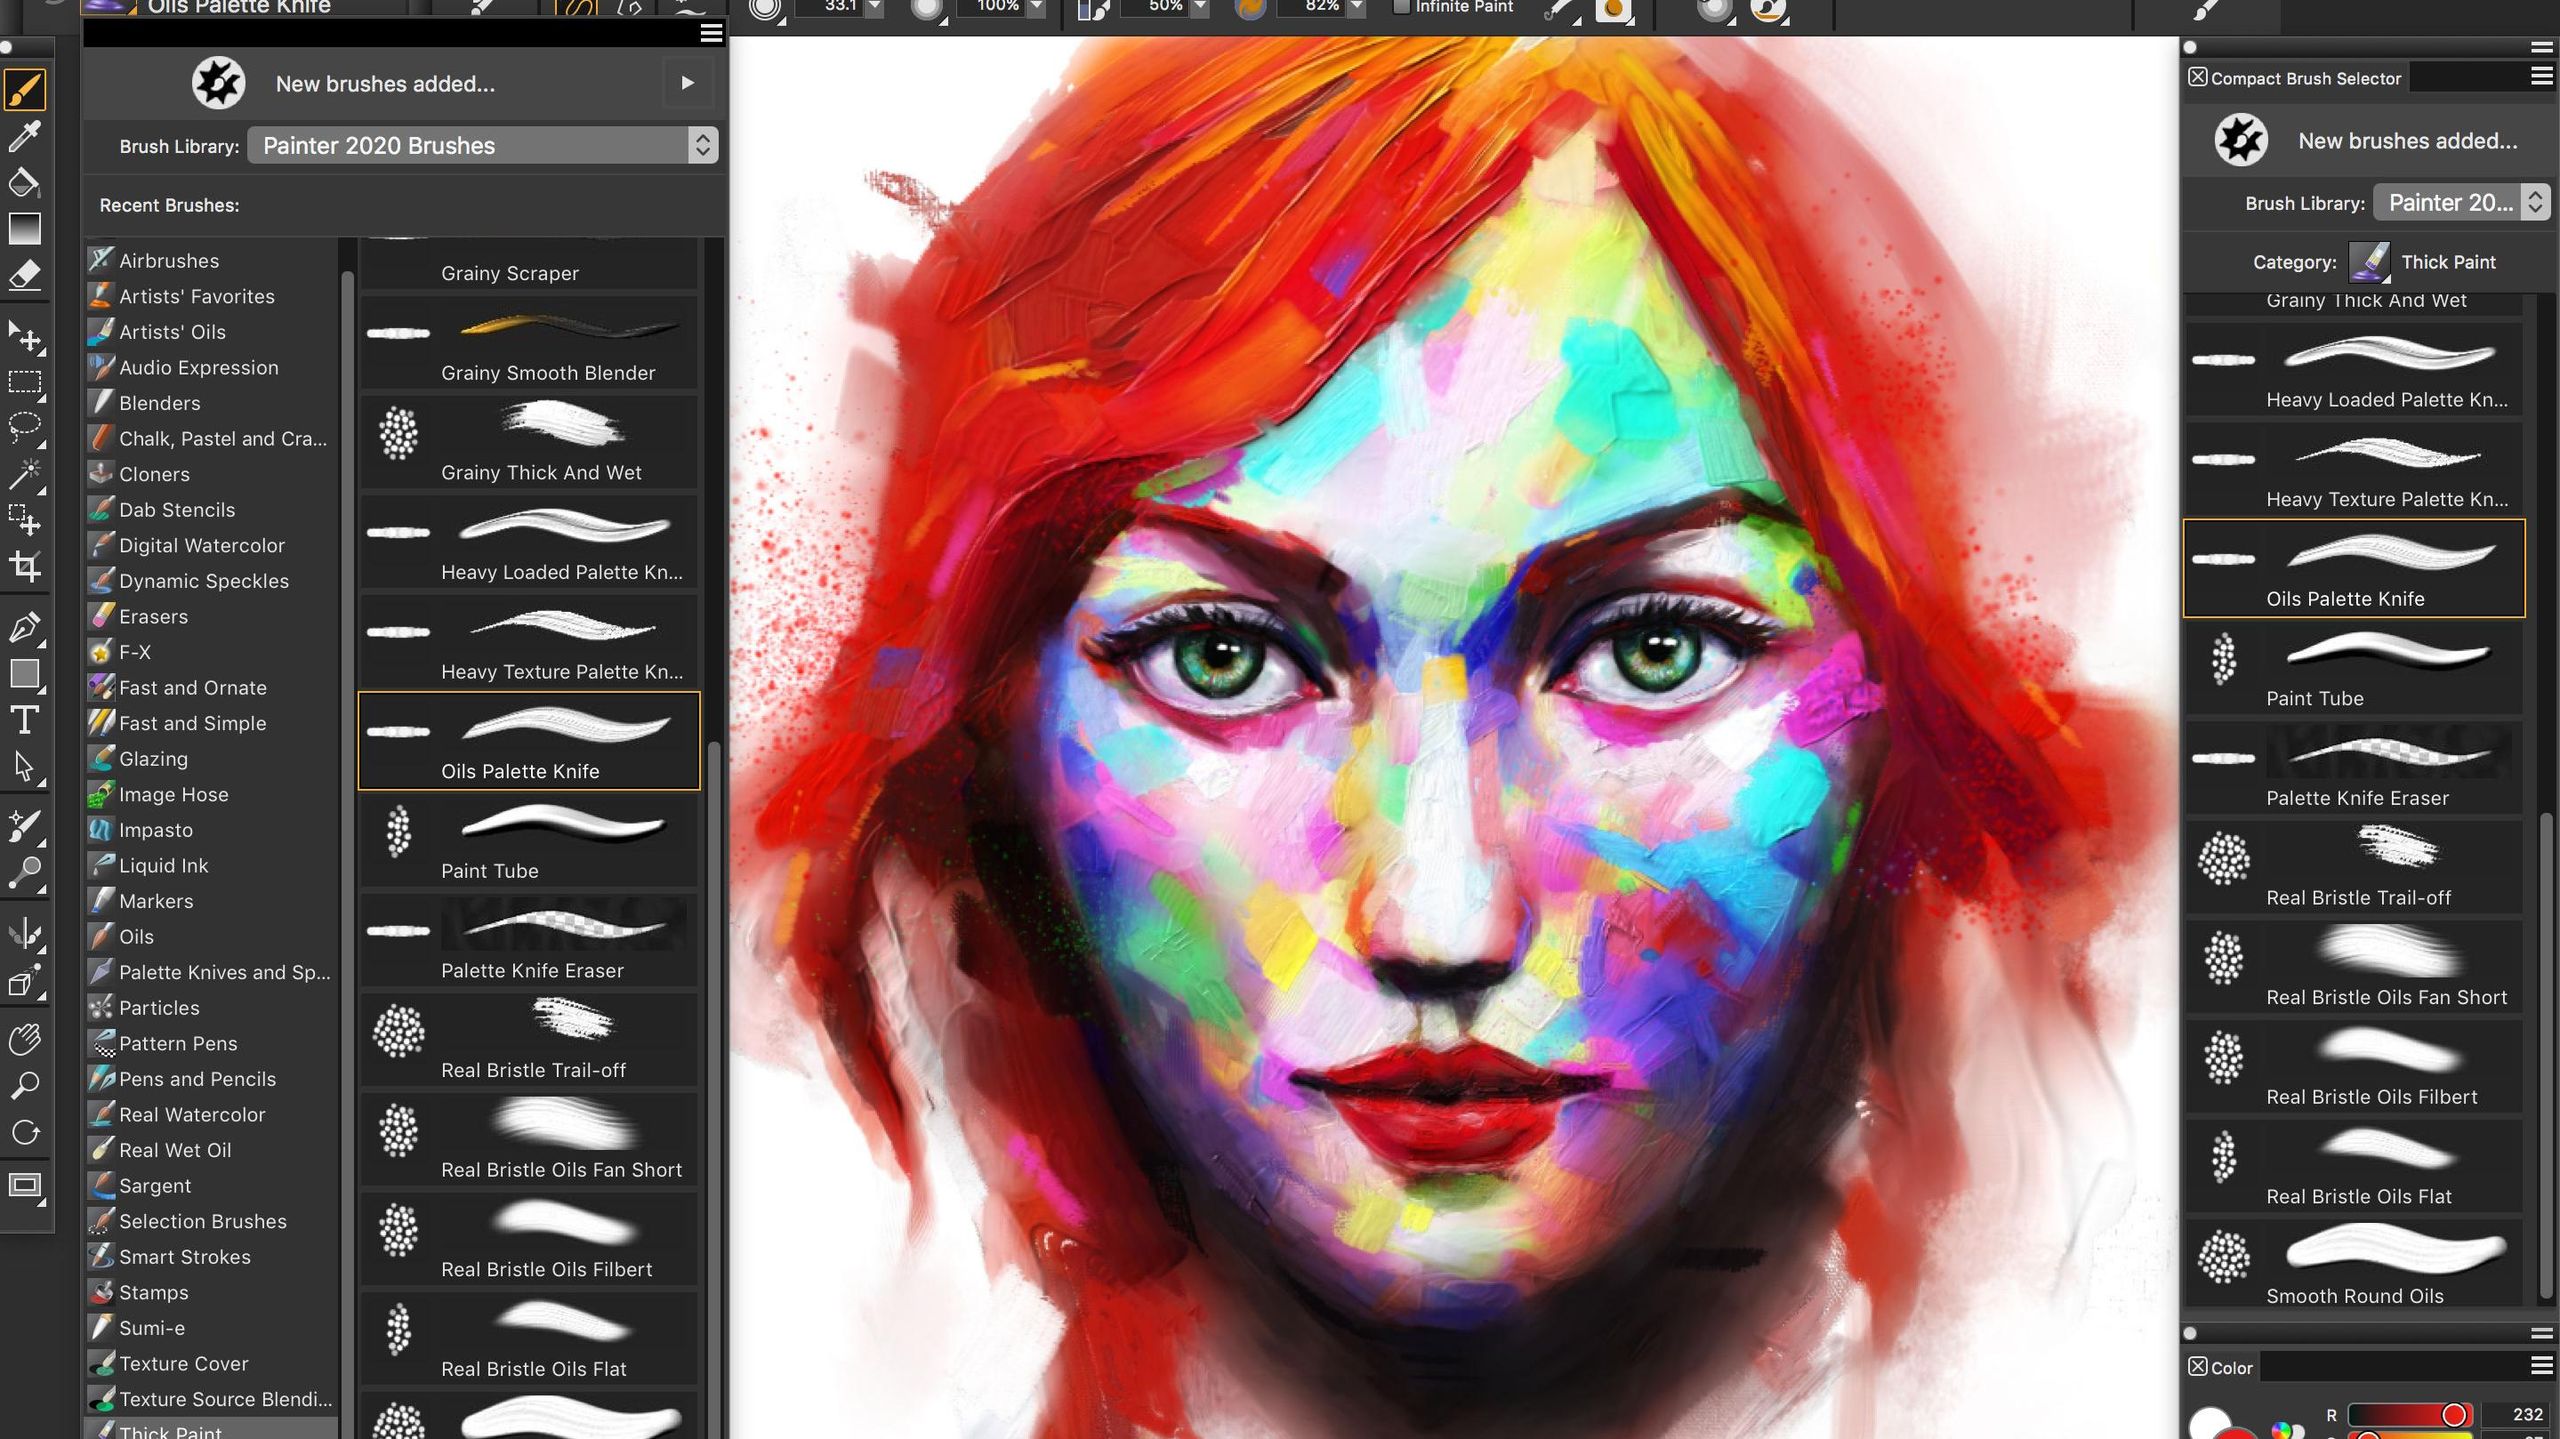Screen dimensions: 2560x1439
Task: Play the New brushes added announcement
Action: click(x=687, y=83)
